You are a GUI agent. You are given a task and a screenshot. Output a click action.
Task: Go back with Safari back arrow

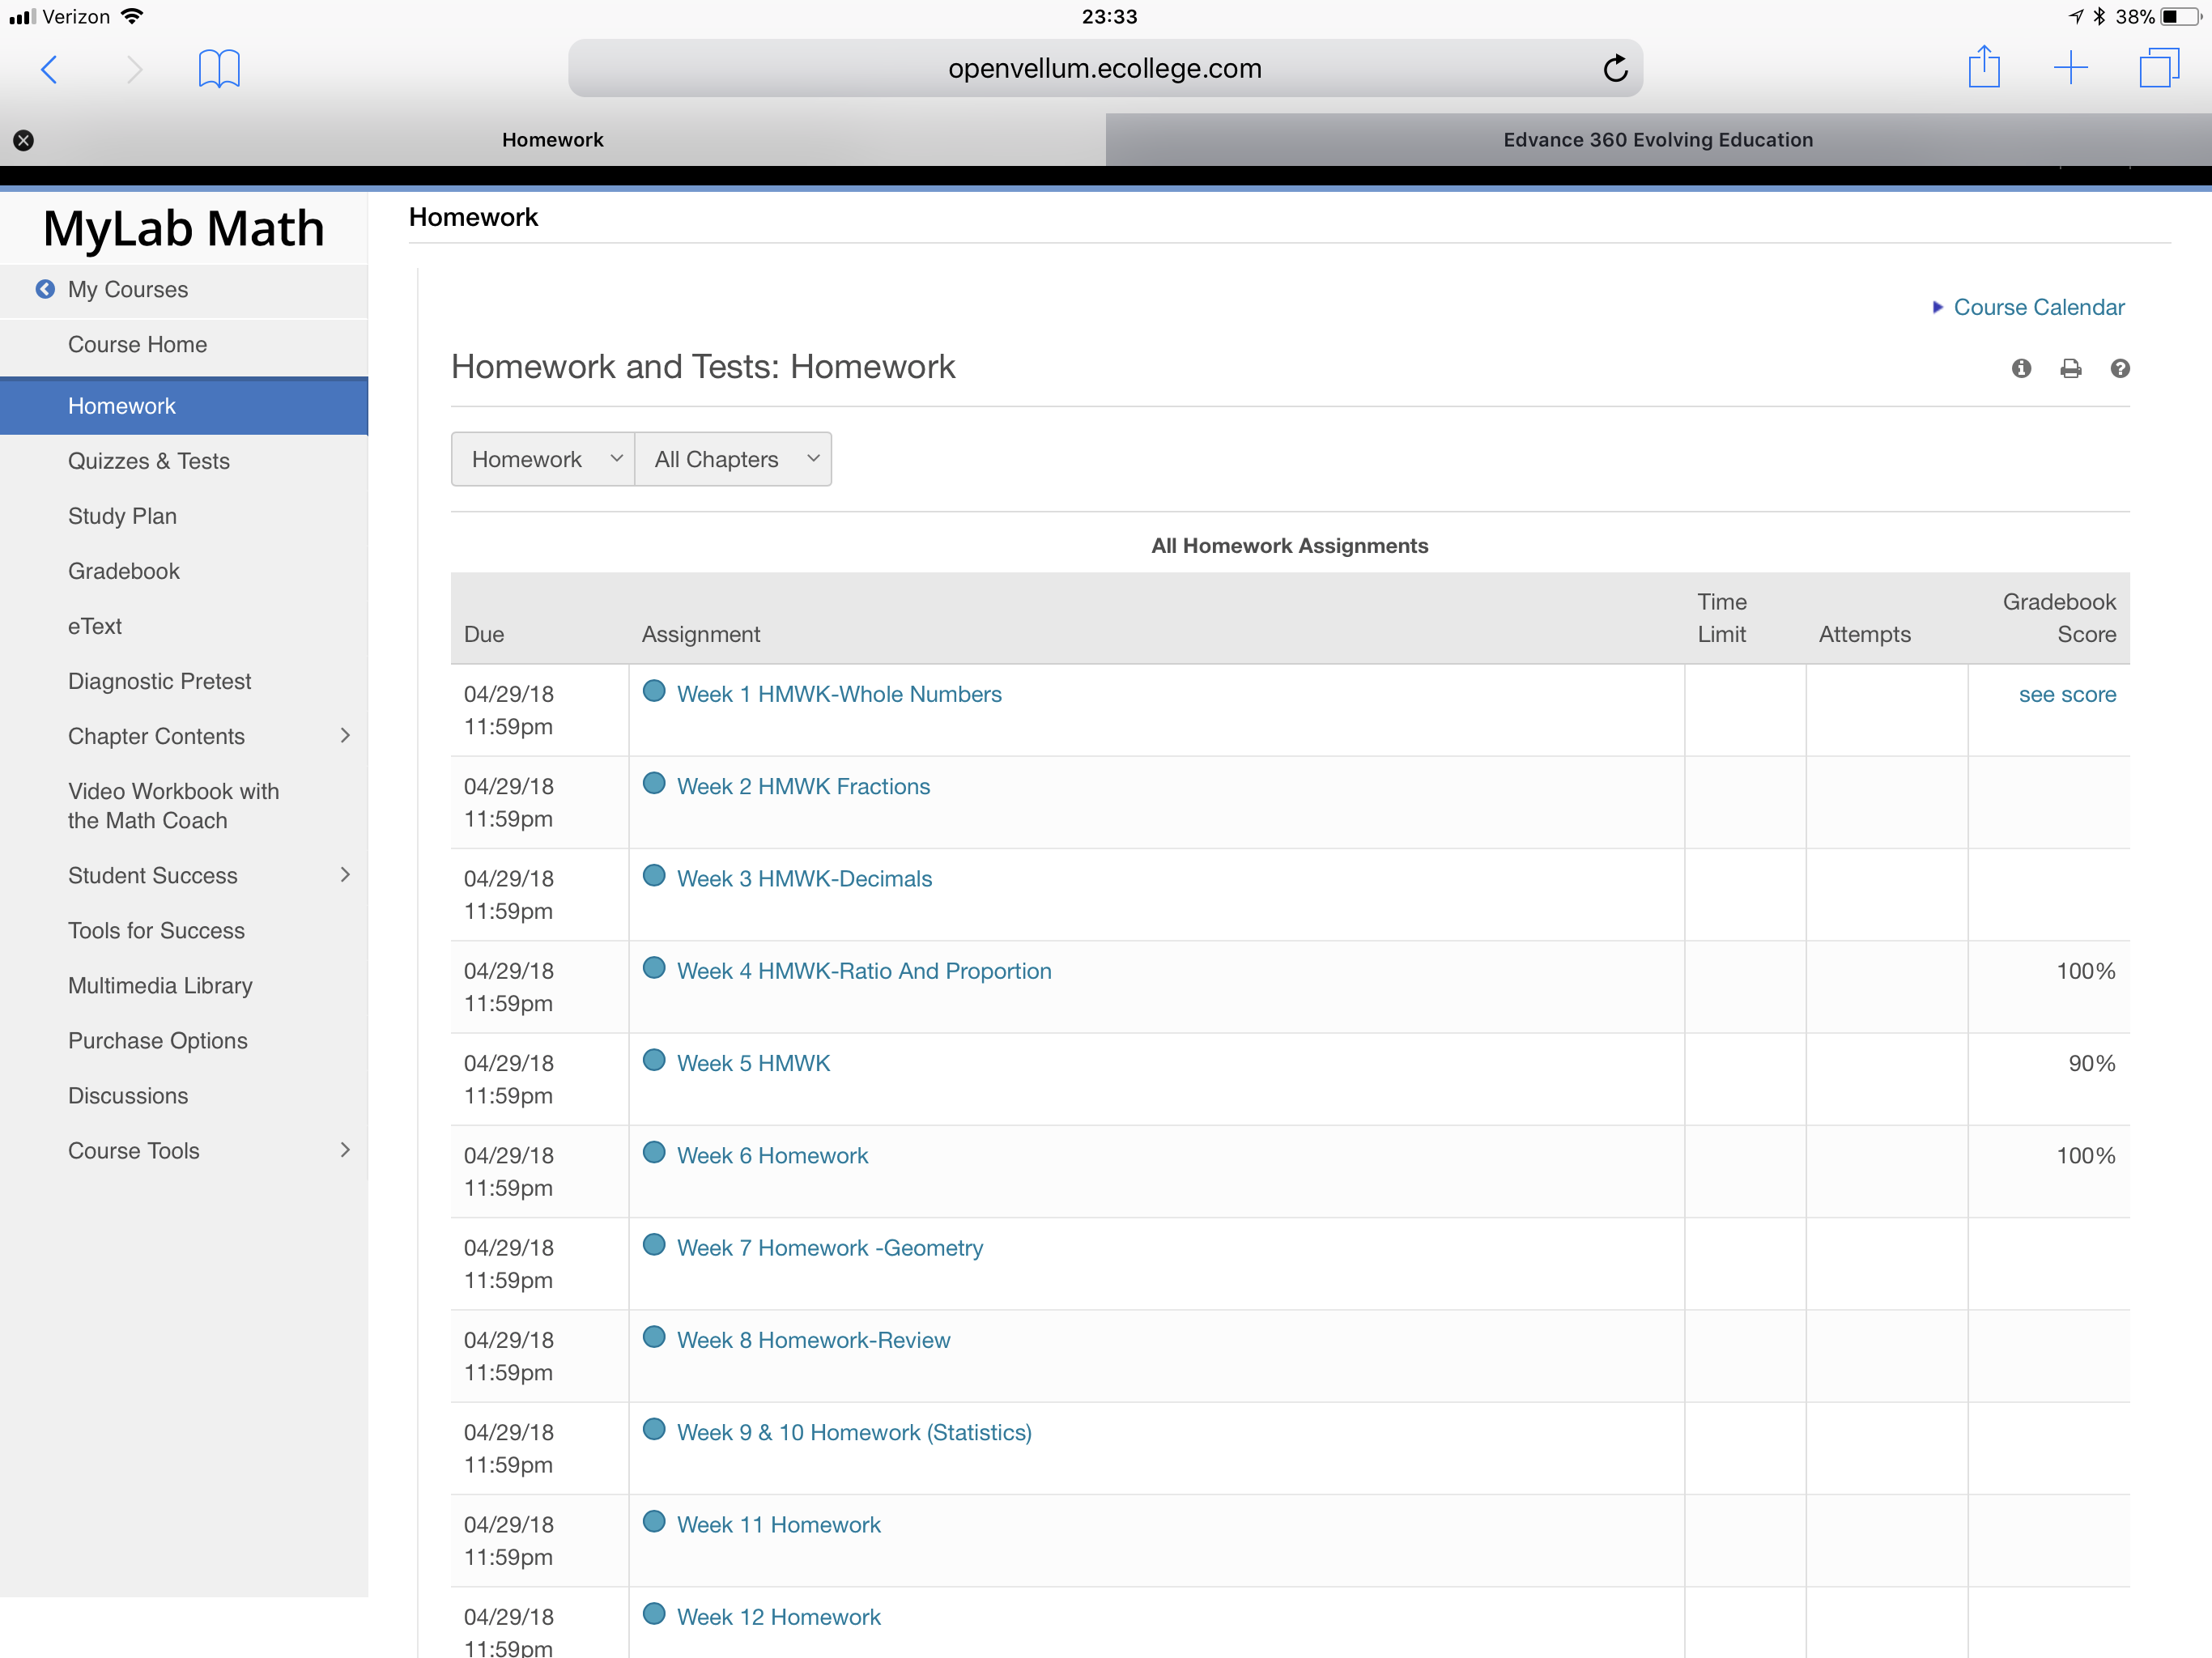[x=49, y=69]
